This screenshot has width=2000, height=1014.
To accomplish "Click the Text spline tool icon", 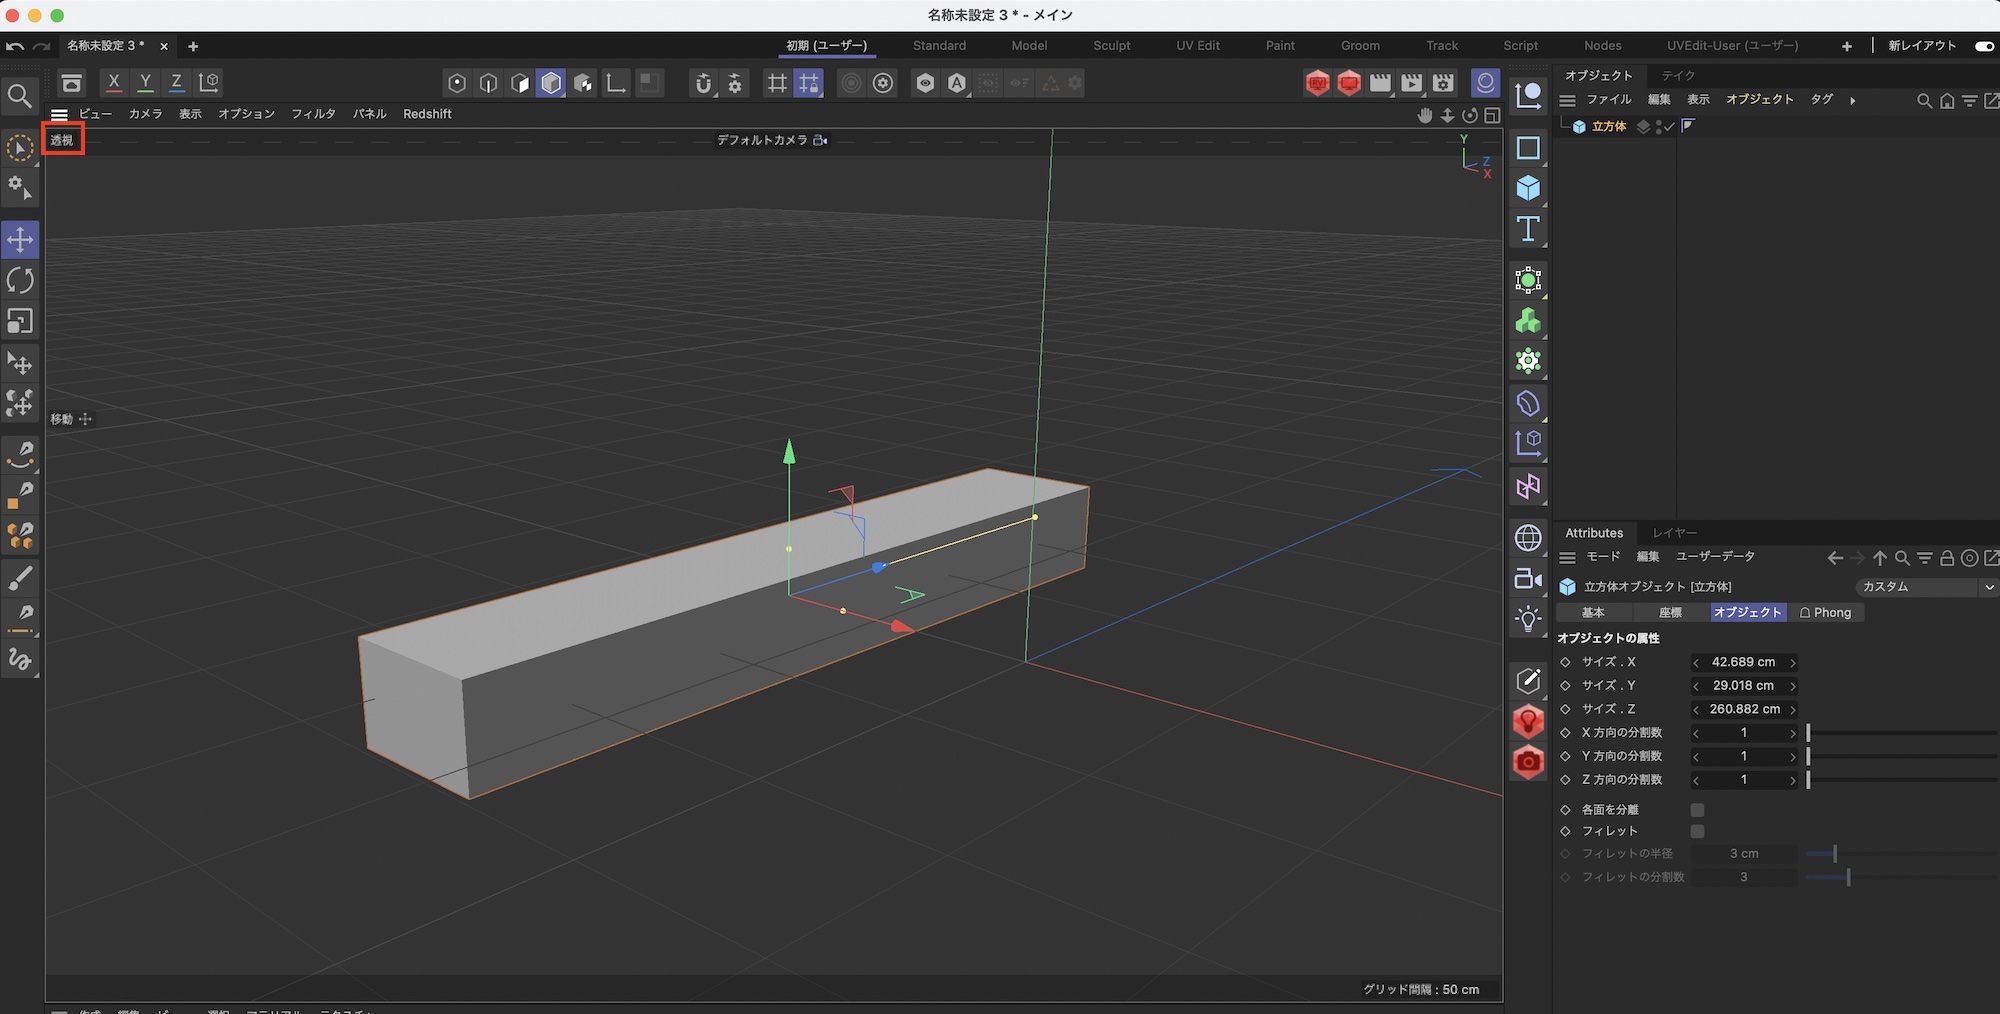I will pos(1528,229).
